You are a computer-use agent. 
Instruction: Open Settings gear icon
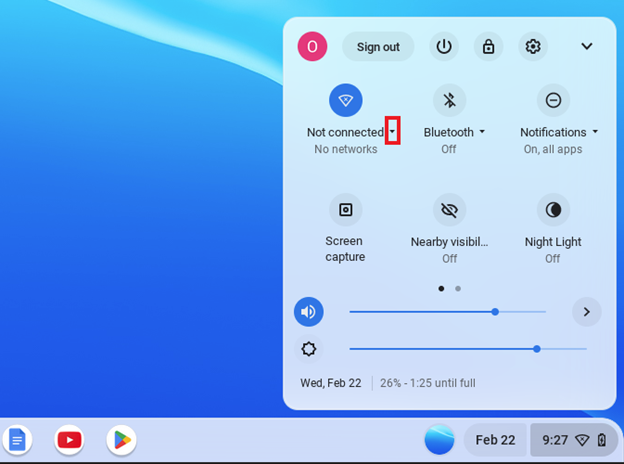pyautogui.click(x=533, y=47)
